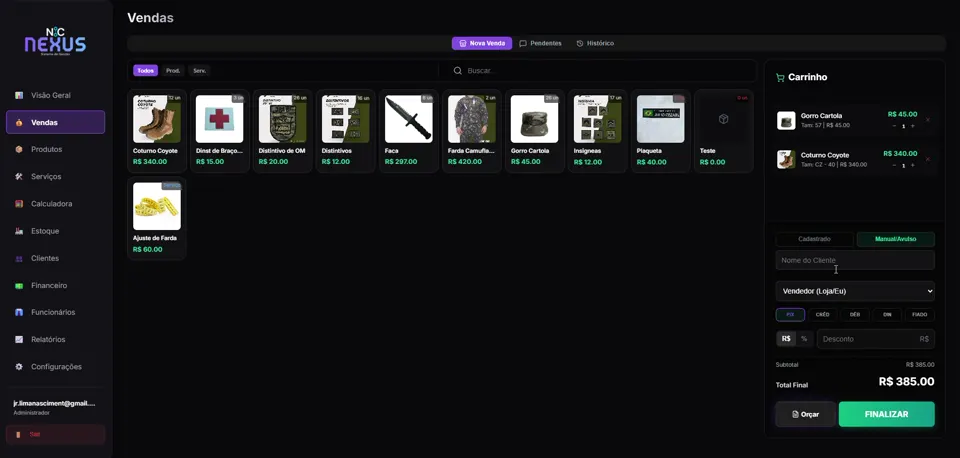Image resolution: width=960 pixels, height=458 pixels.
Task: Select Manual/Avulso customer mode
Action: 896,239
